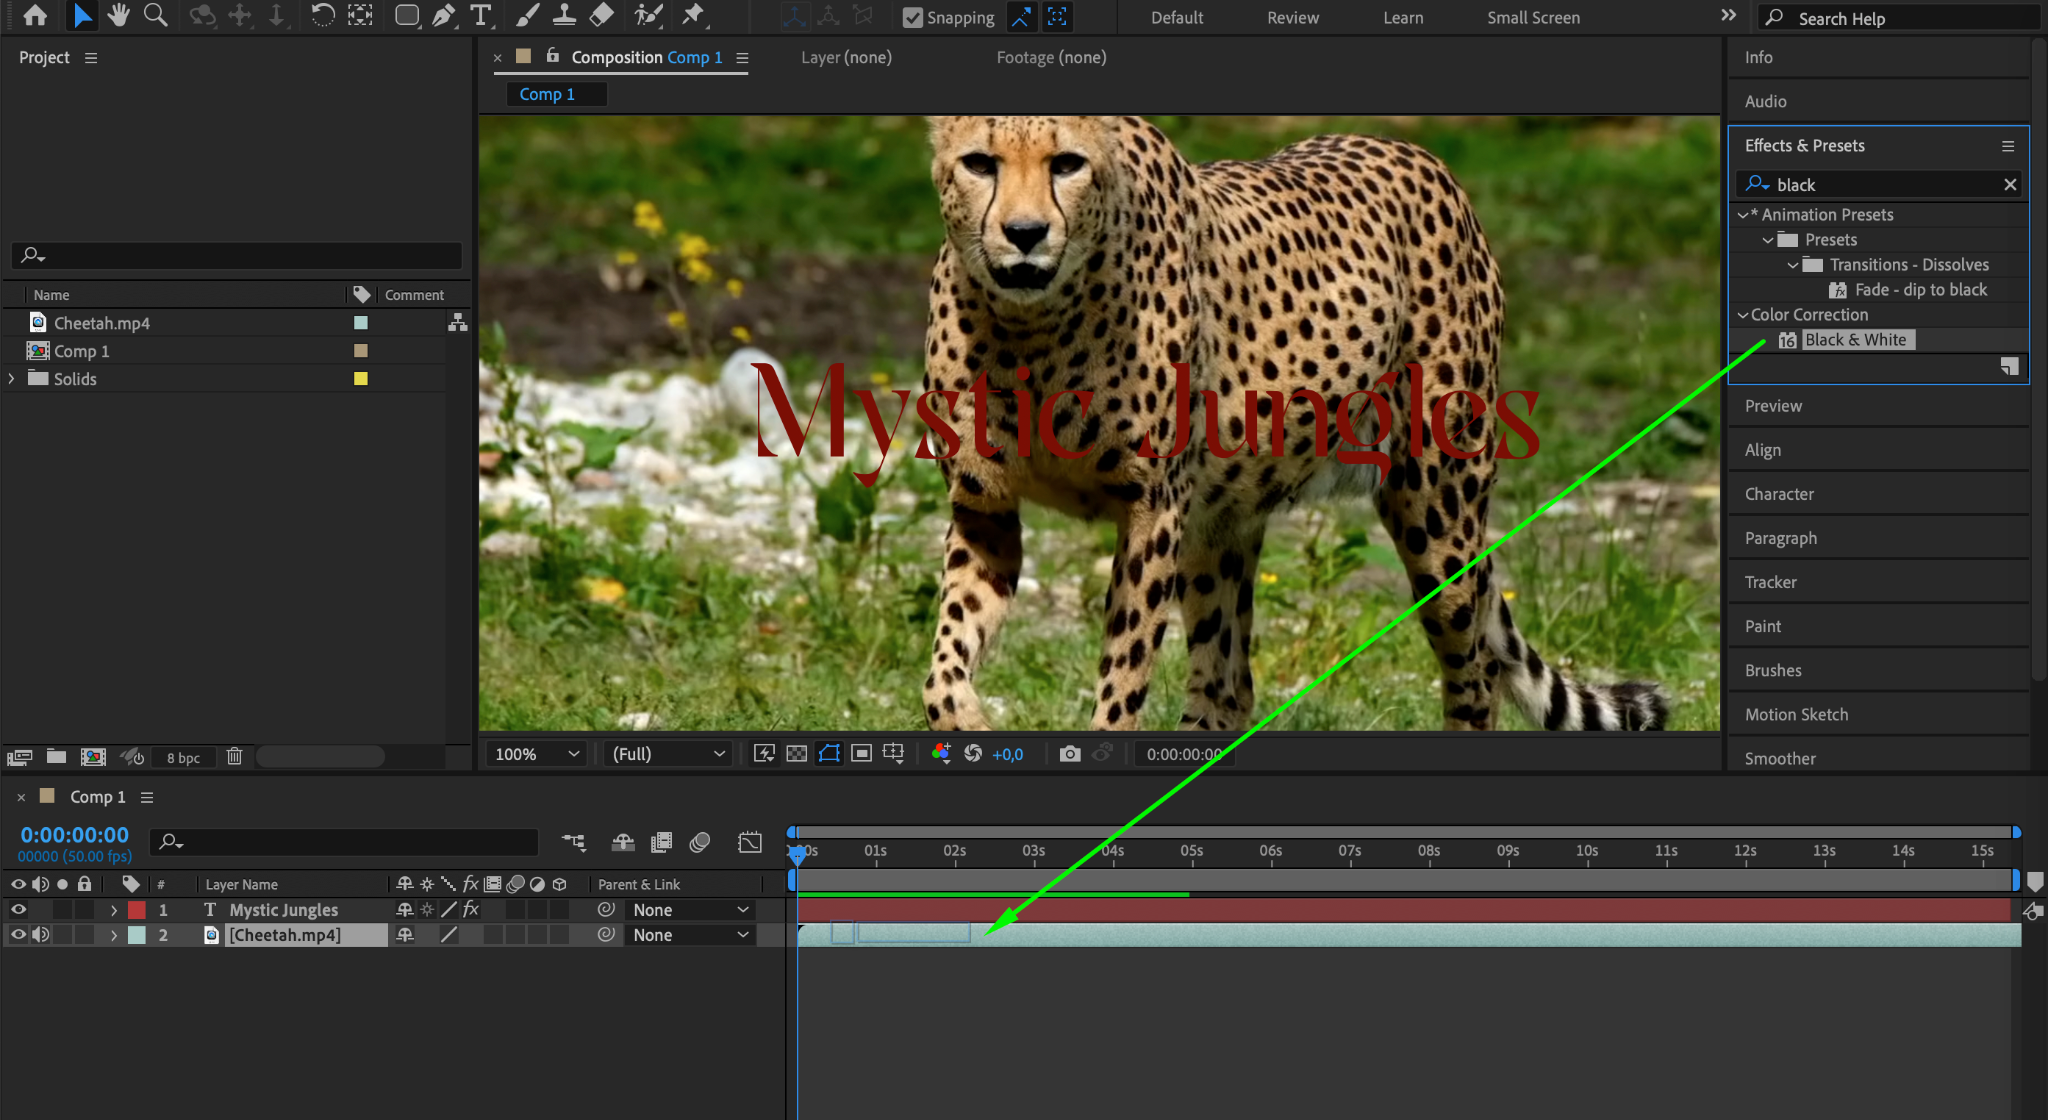Switch to the Review workspace

[x=1292, y=18]
